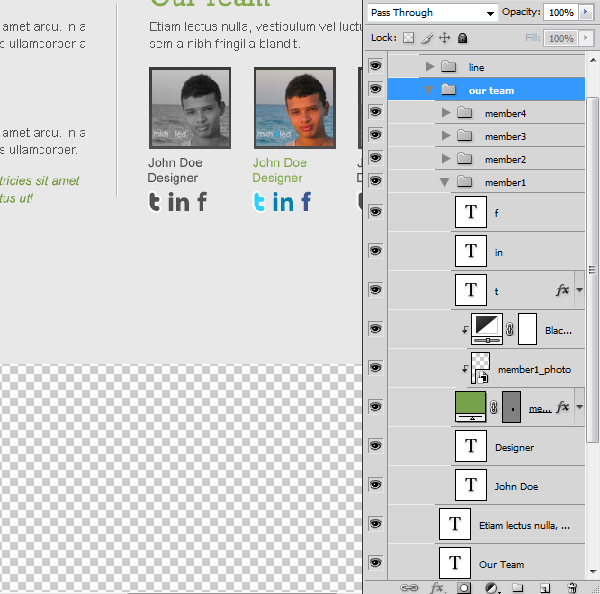Click the Black & White adjustment thumbnail

487,329
